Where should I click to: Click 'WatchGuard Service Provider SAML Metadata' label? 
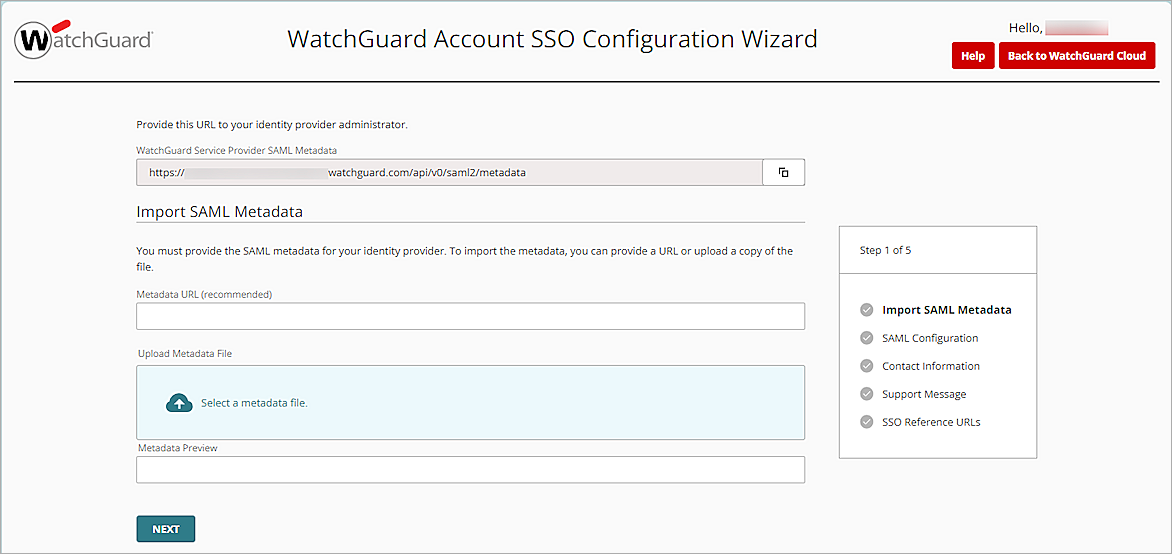coord(236,150)
